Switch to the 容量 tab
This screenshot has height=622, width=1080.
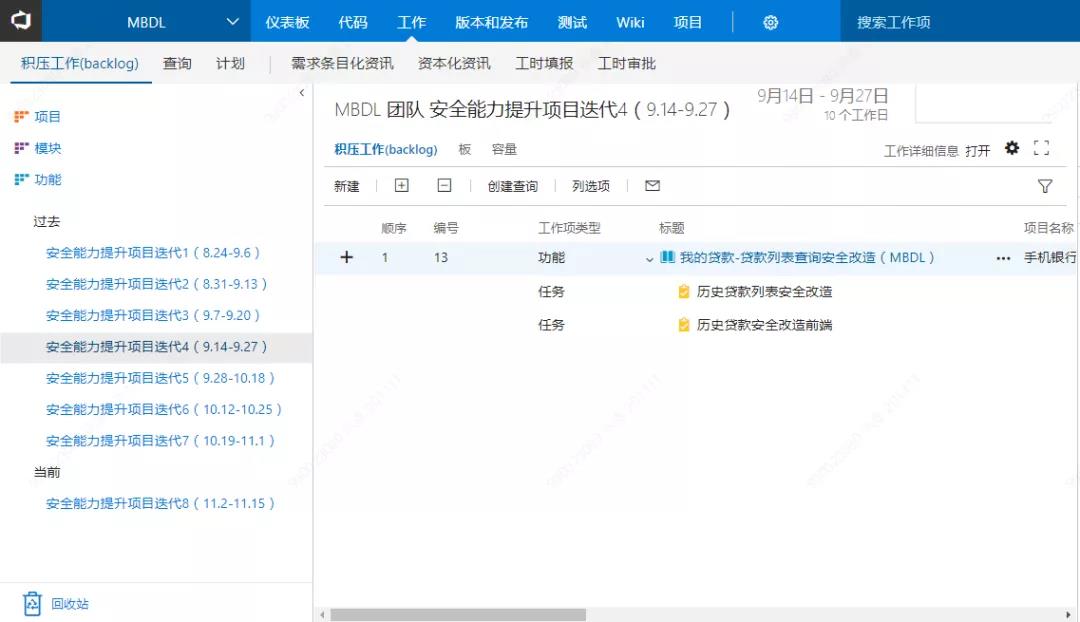click(504, 149)
